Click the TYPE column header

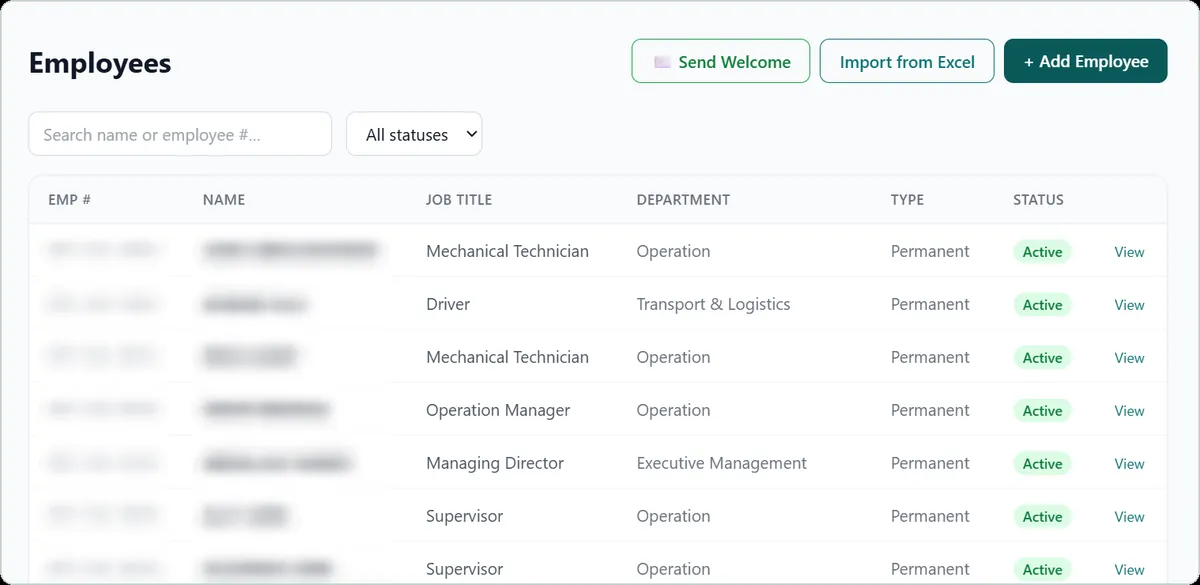tap(907, 199)
